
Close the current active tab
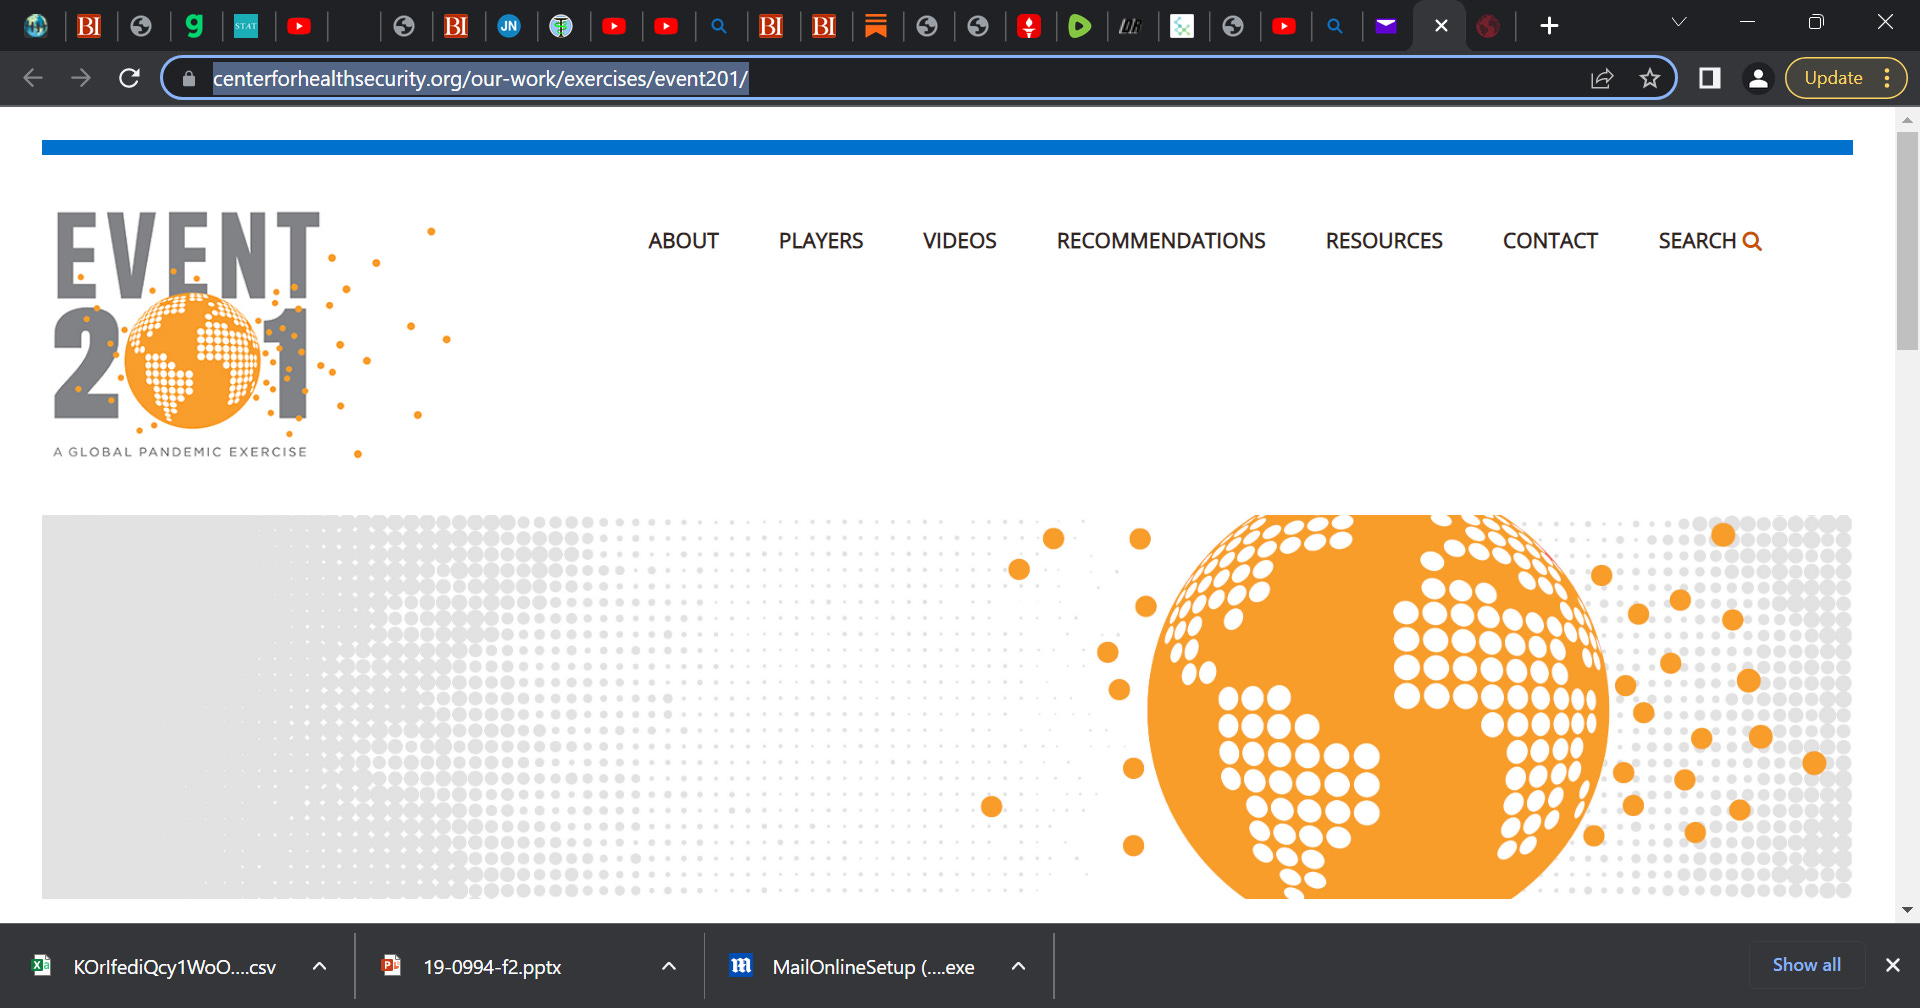1441,26
